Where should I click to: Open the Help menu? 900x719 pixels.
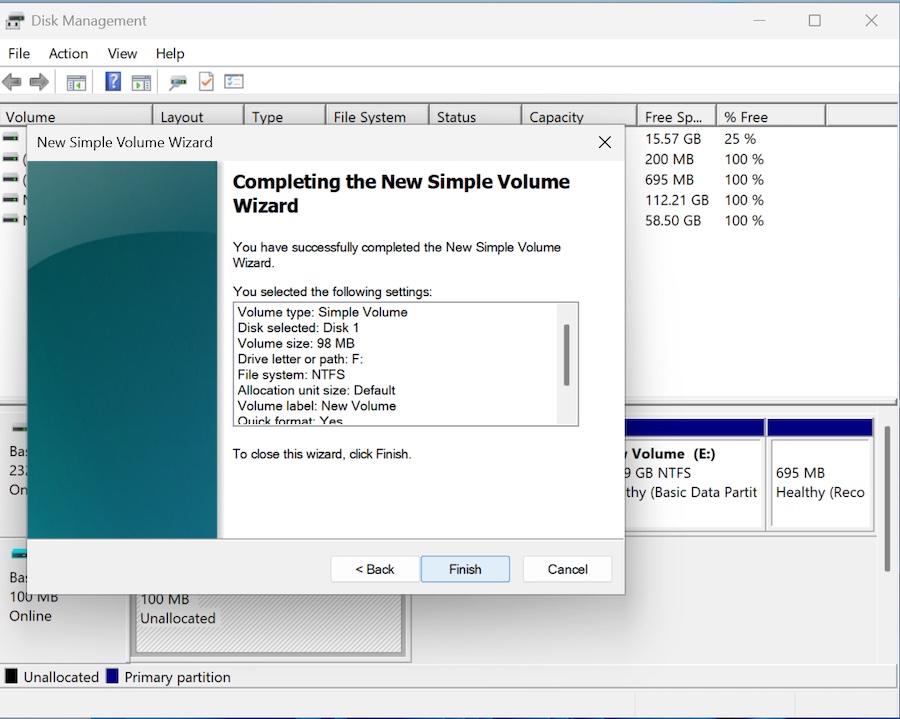170,54
